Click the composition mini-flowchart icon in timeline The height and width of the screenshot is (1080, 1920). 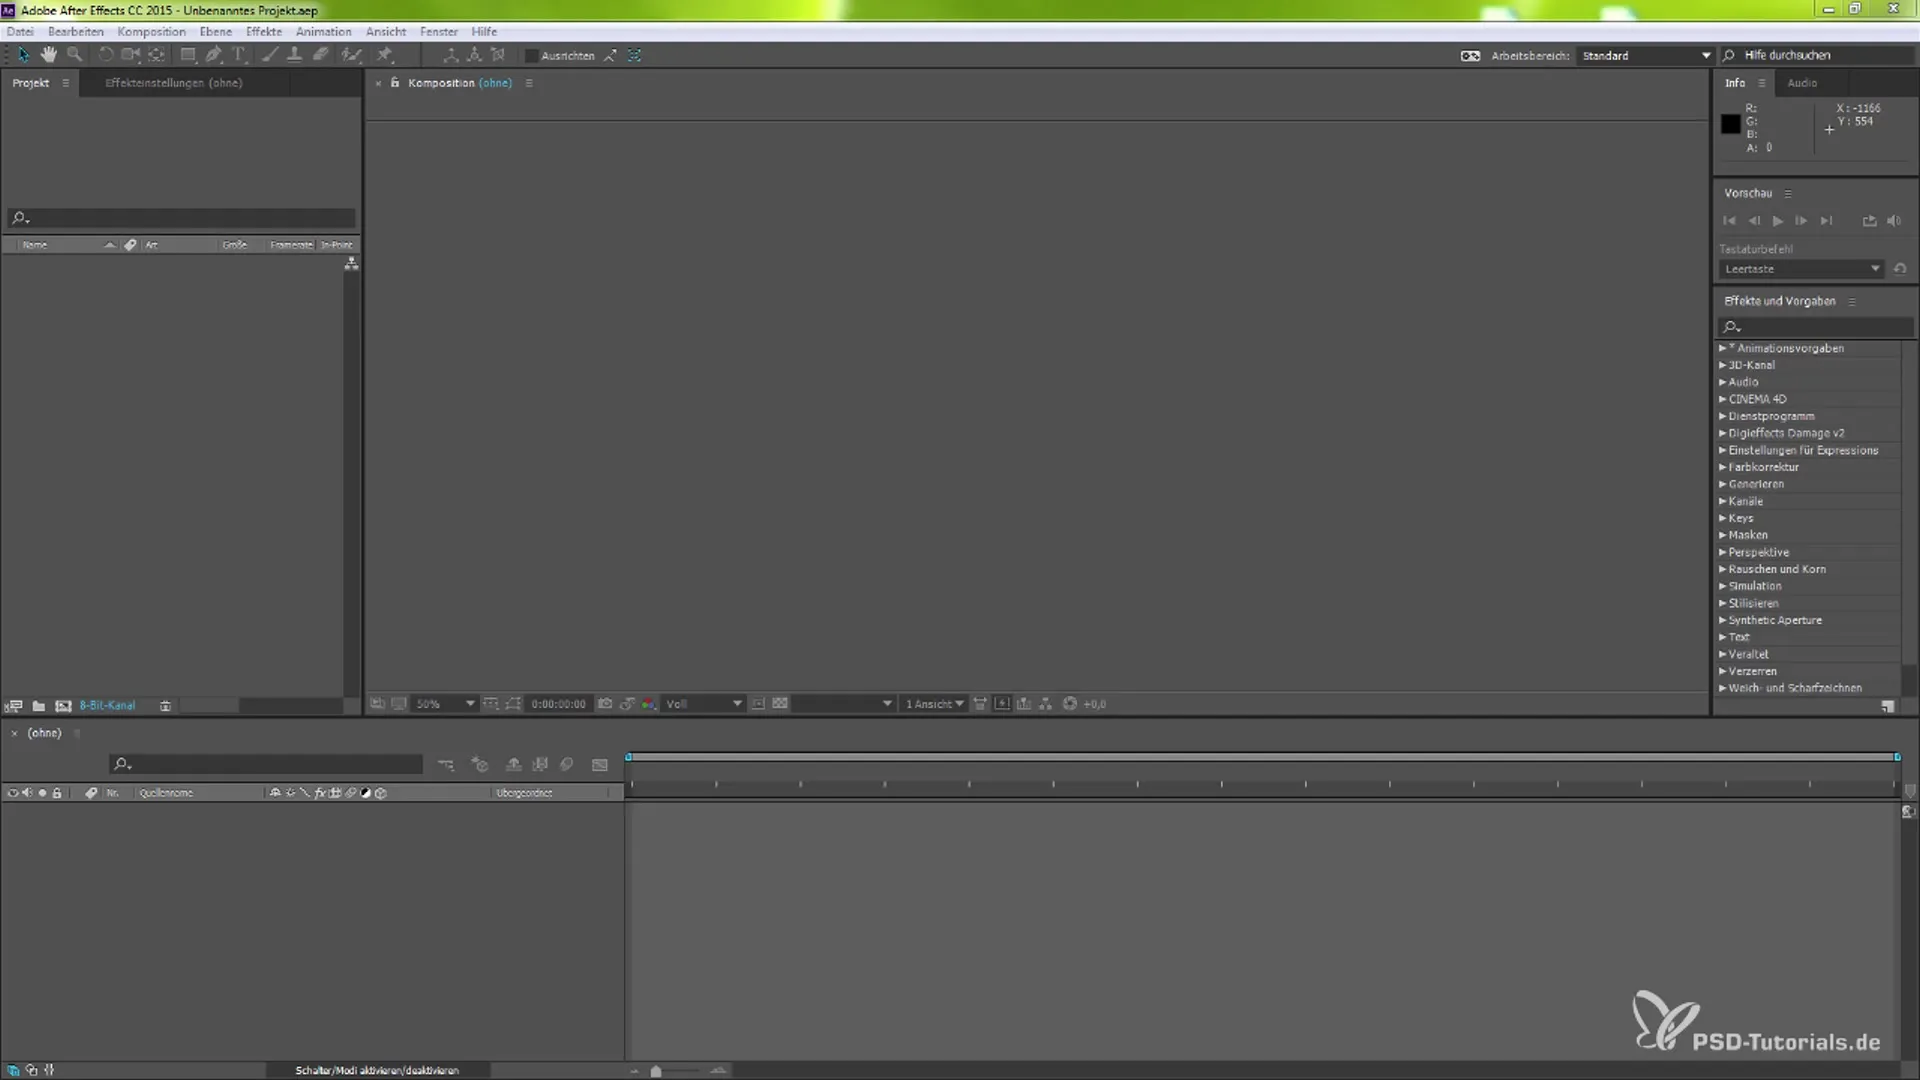(446, 765)
